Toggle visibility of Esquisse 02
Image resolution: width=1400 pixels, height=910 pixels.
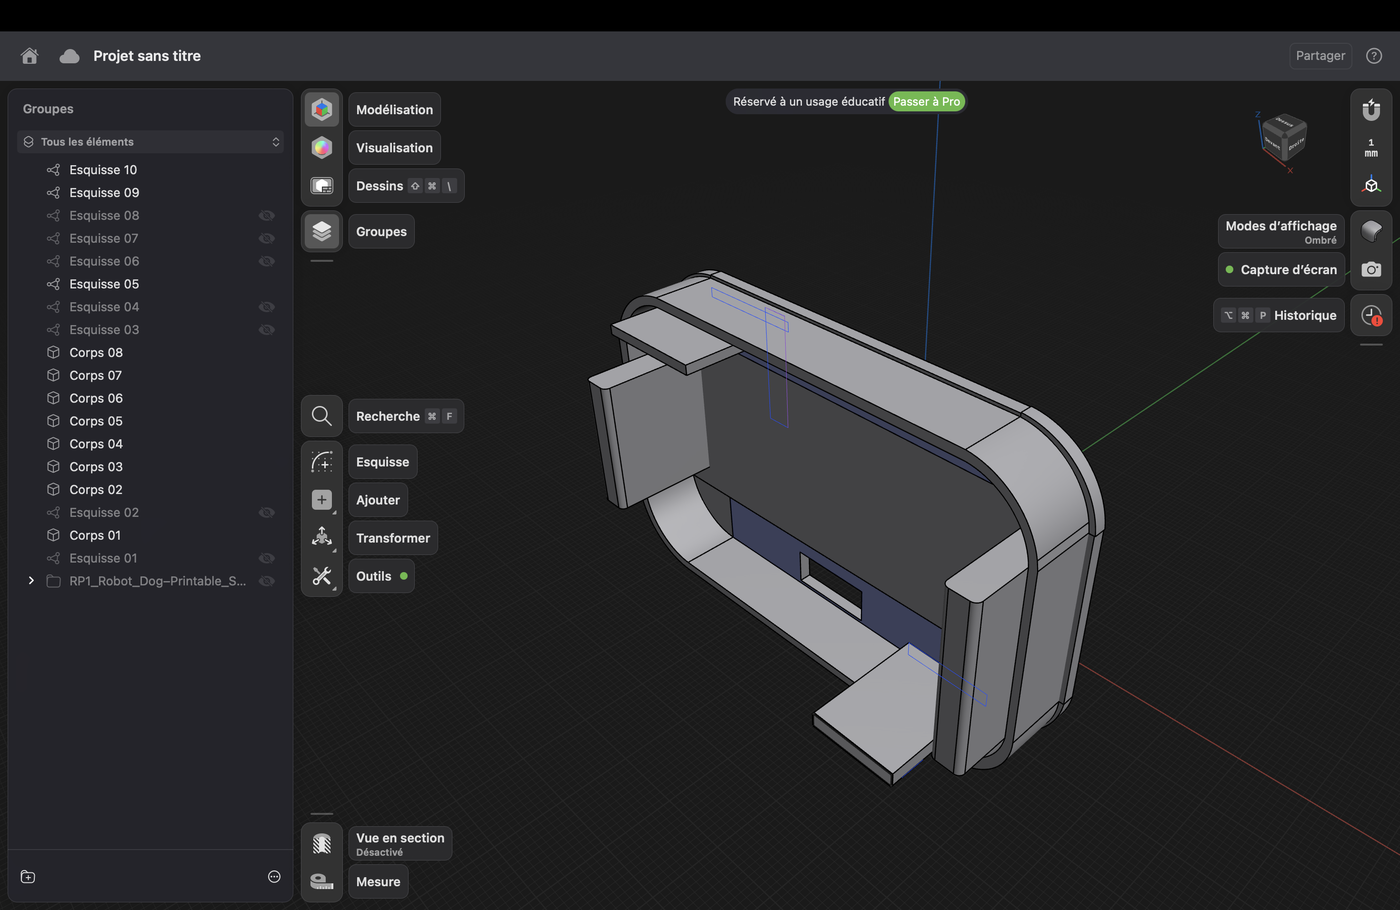[266, 513]
